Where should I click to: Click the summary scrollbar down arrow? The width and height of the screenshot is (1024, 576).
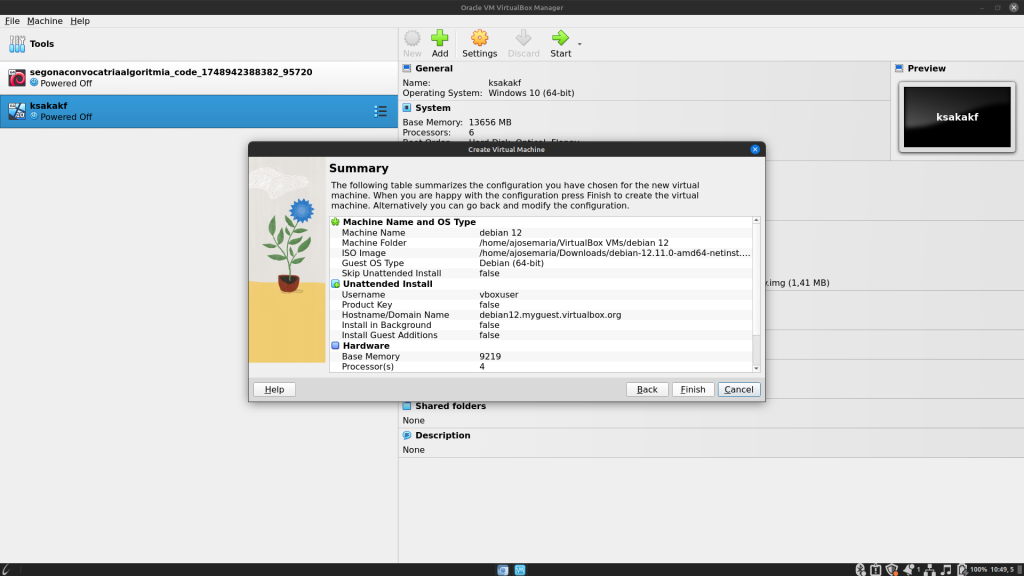[x=756, y=368]
